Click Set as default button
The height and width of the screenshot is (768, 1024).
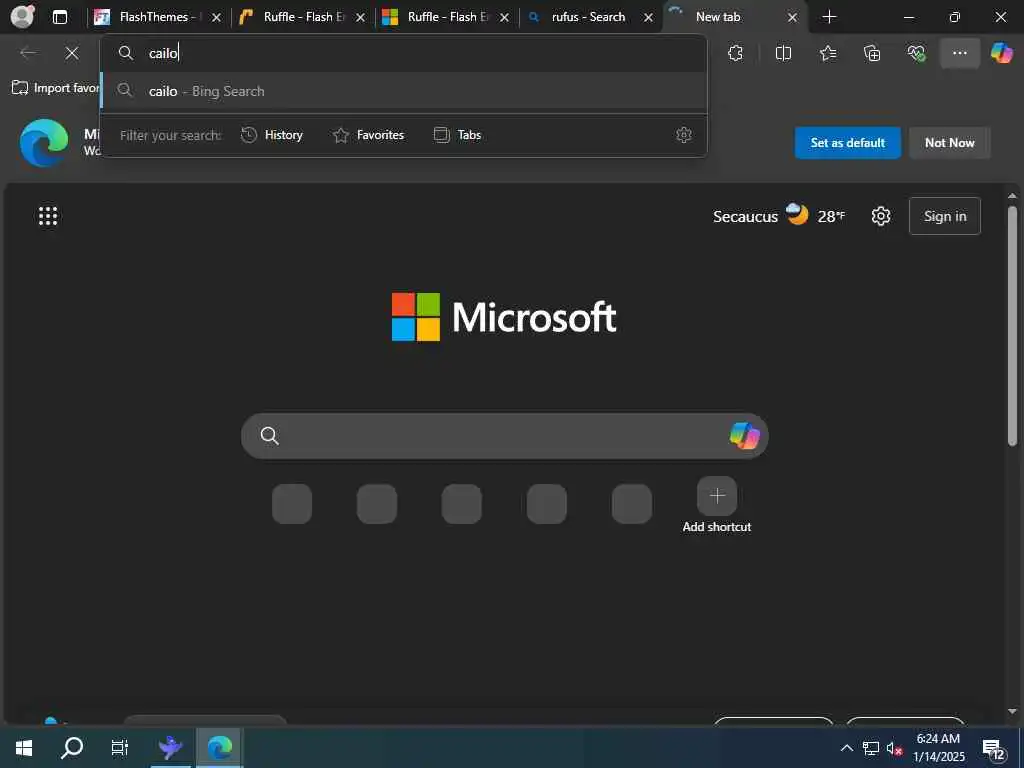coord(847,142)
